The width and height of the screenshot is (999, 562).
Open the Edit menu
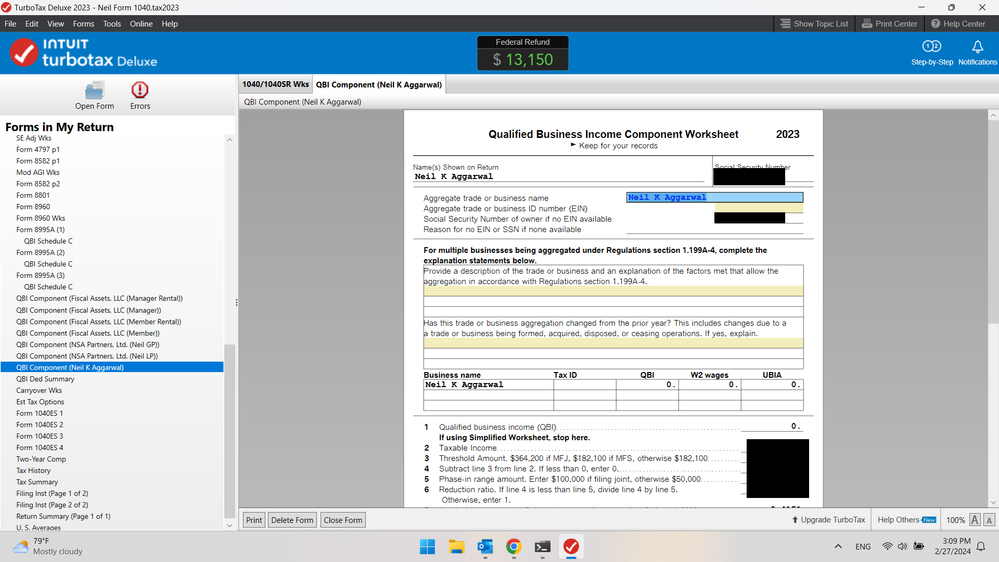[x=32, y=24]
